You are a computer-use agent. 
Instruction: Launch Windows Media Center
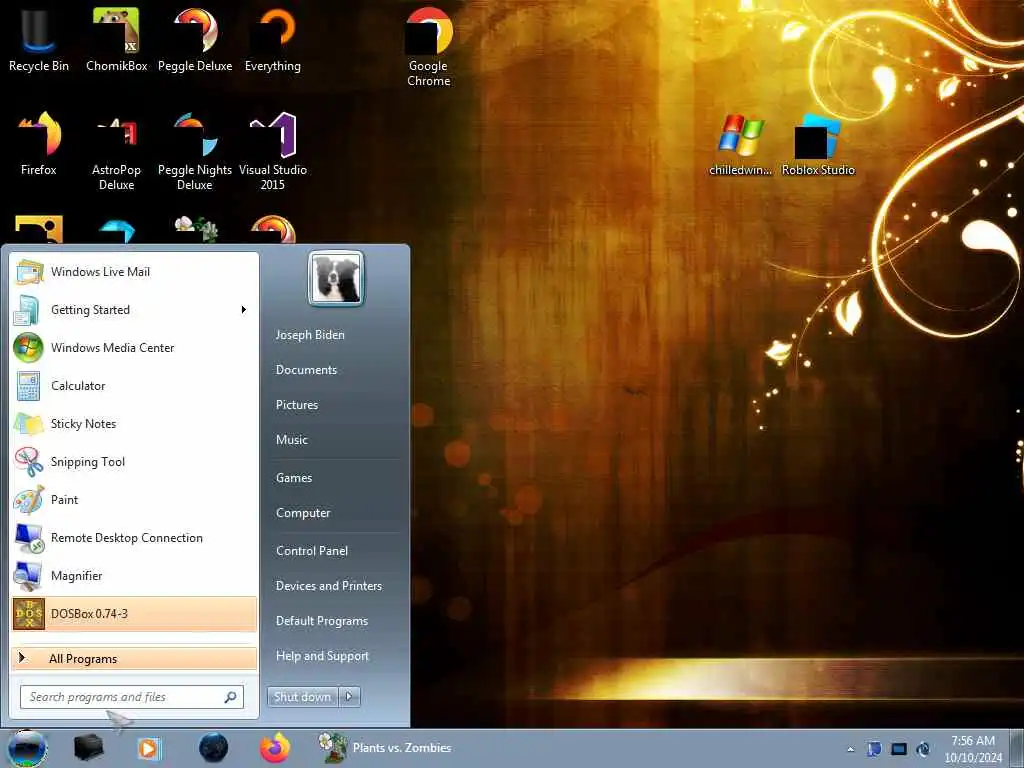pos(134,347)
